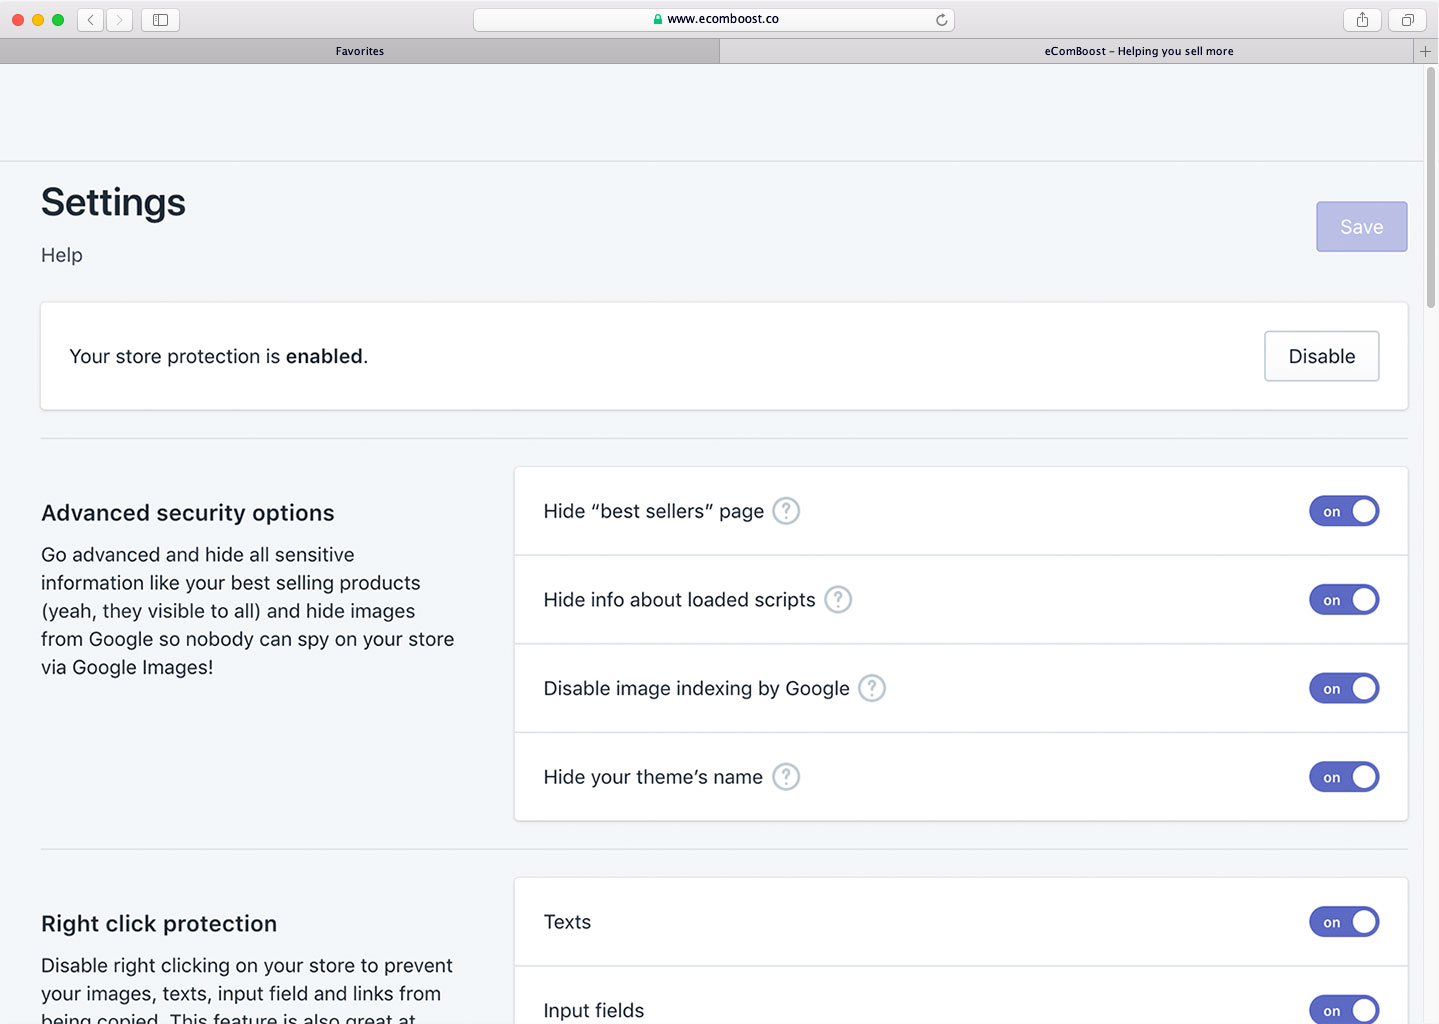Open help tooltip for Hide info about loaded scripts
The image size is (1439, 1024).
[838, 600]
